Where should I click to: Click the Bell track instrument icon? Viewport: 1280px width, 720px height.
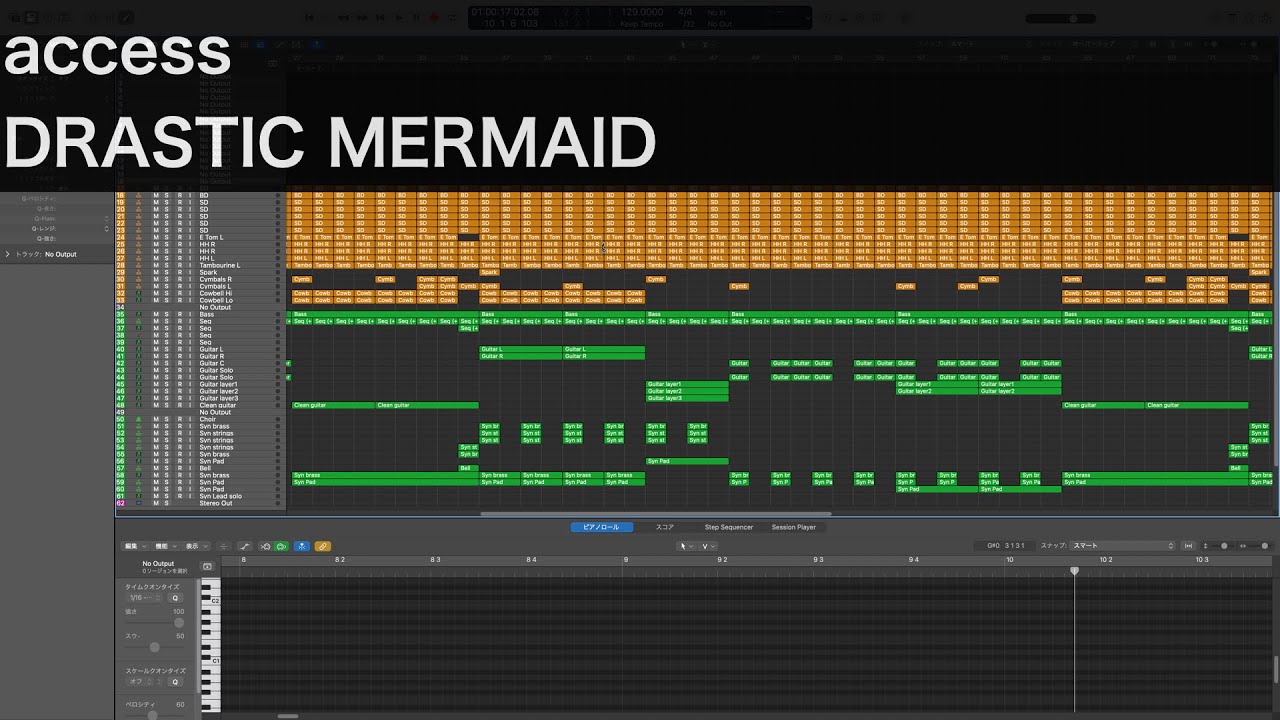tap(138, 468)
